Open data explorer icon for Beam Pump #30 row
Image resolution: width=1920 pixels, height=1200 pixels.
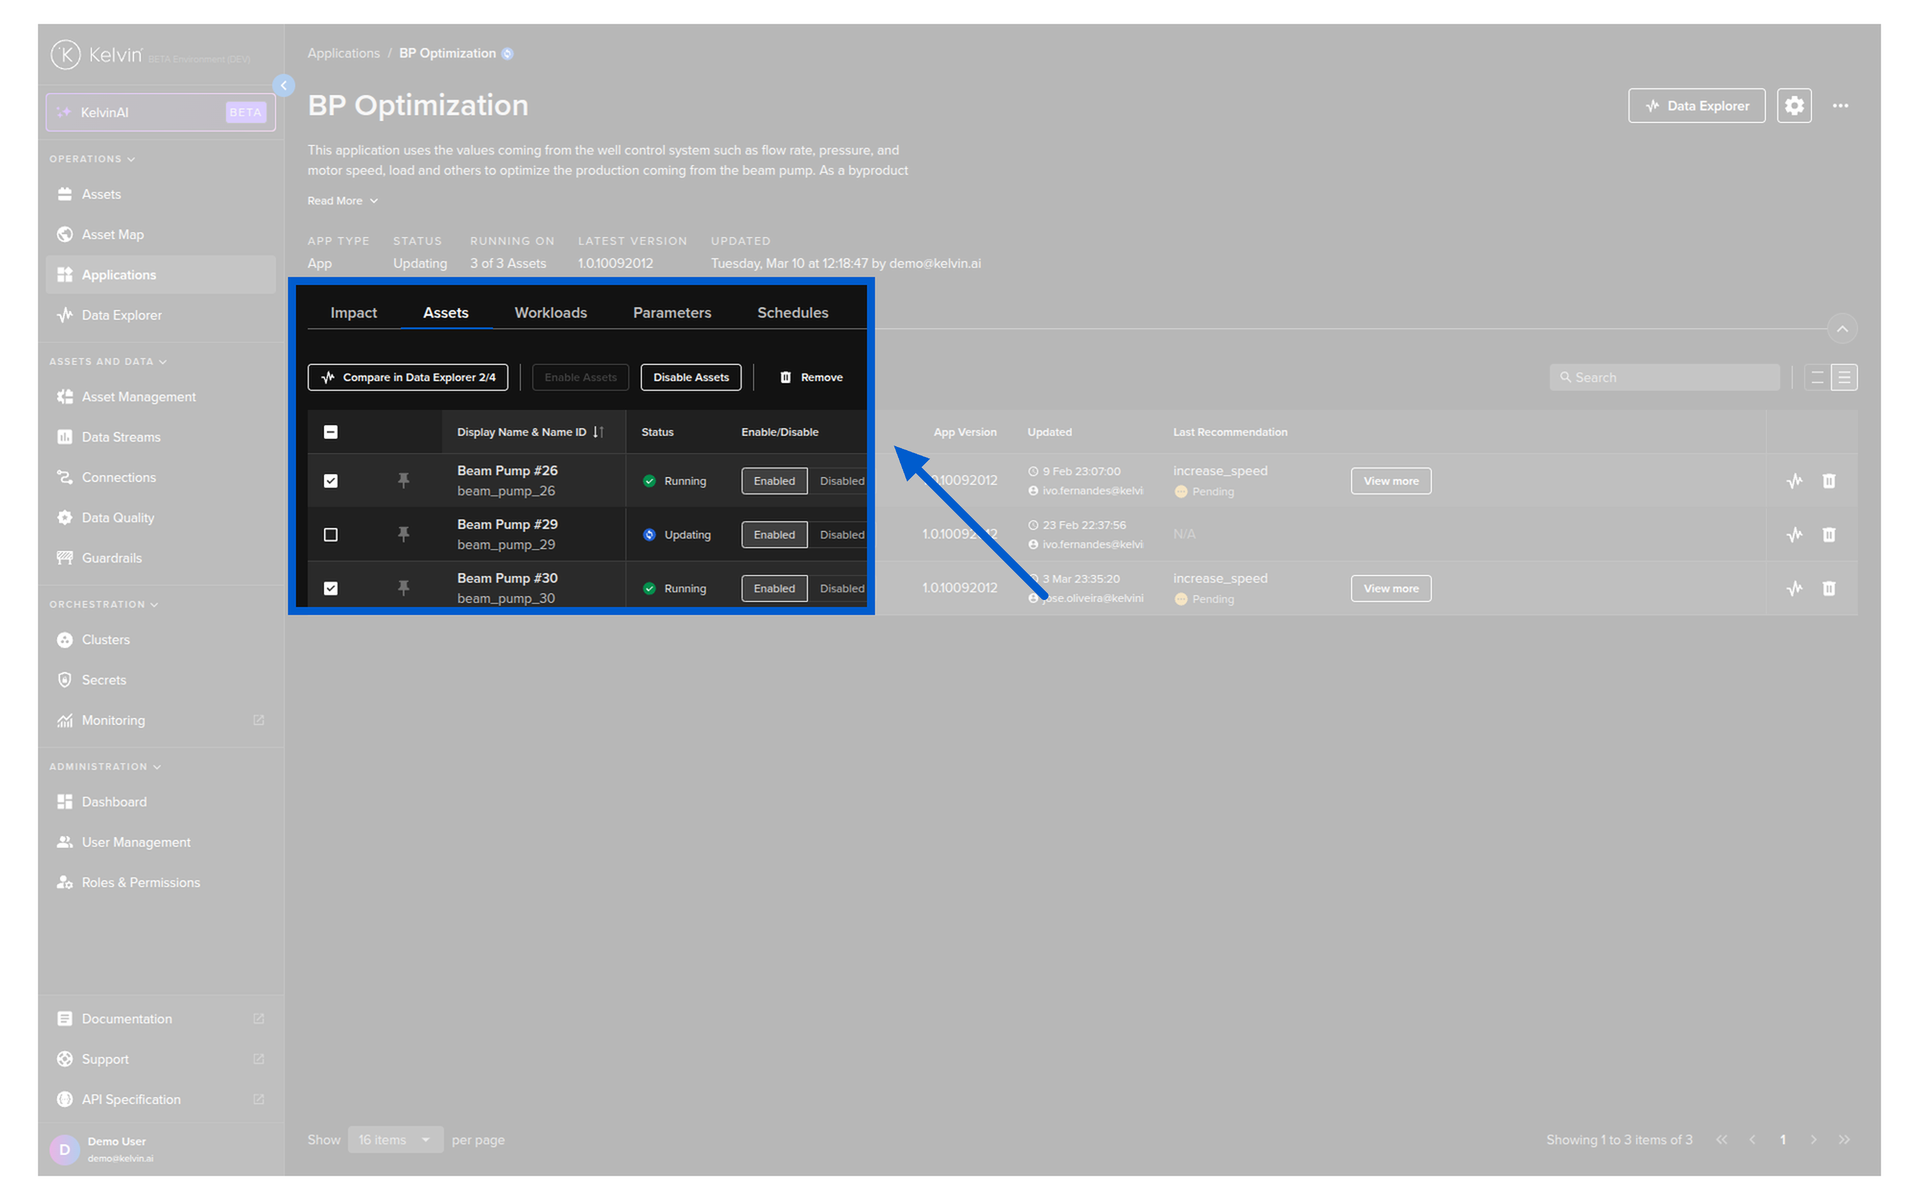coord(1794,589)
